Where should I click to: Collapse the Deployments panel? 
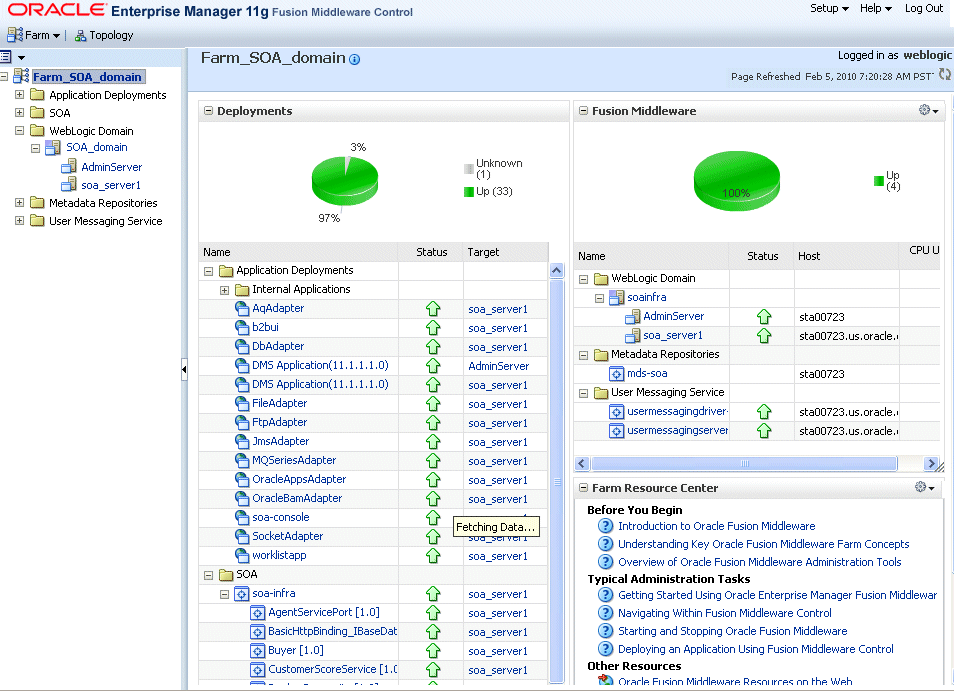point(208,111)
